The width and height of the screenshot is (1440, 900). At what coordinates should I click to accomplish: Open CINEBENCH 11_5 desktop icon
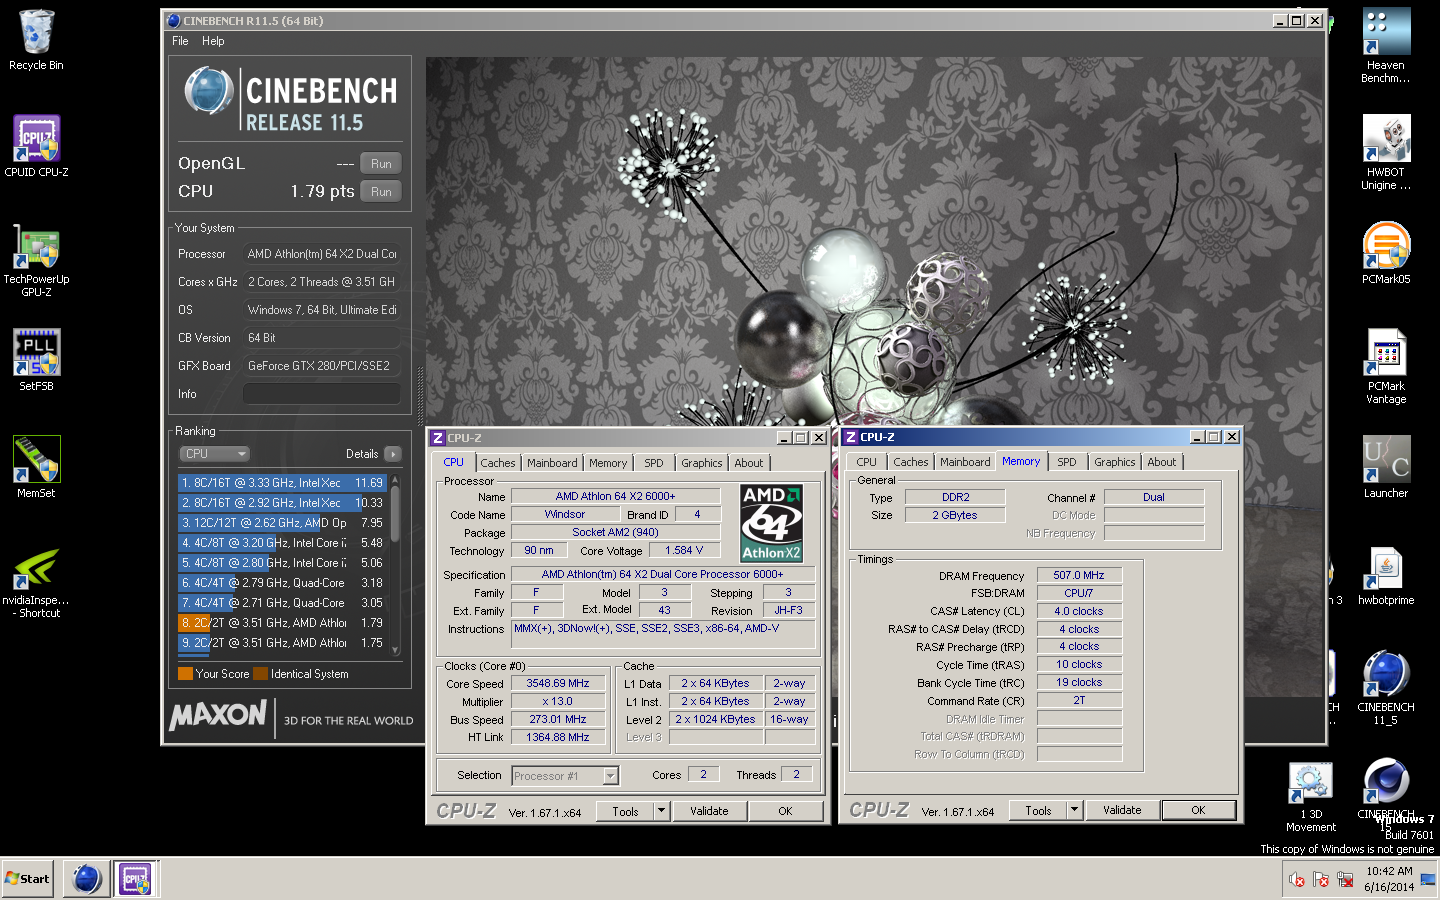(x=1386, y=688)
